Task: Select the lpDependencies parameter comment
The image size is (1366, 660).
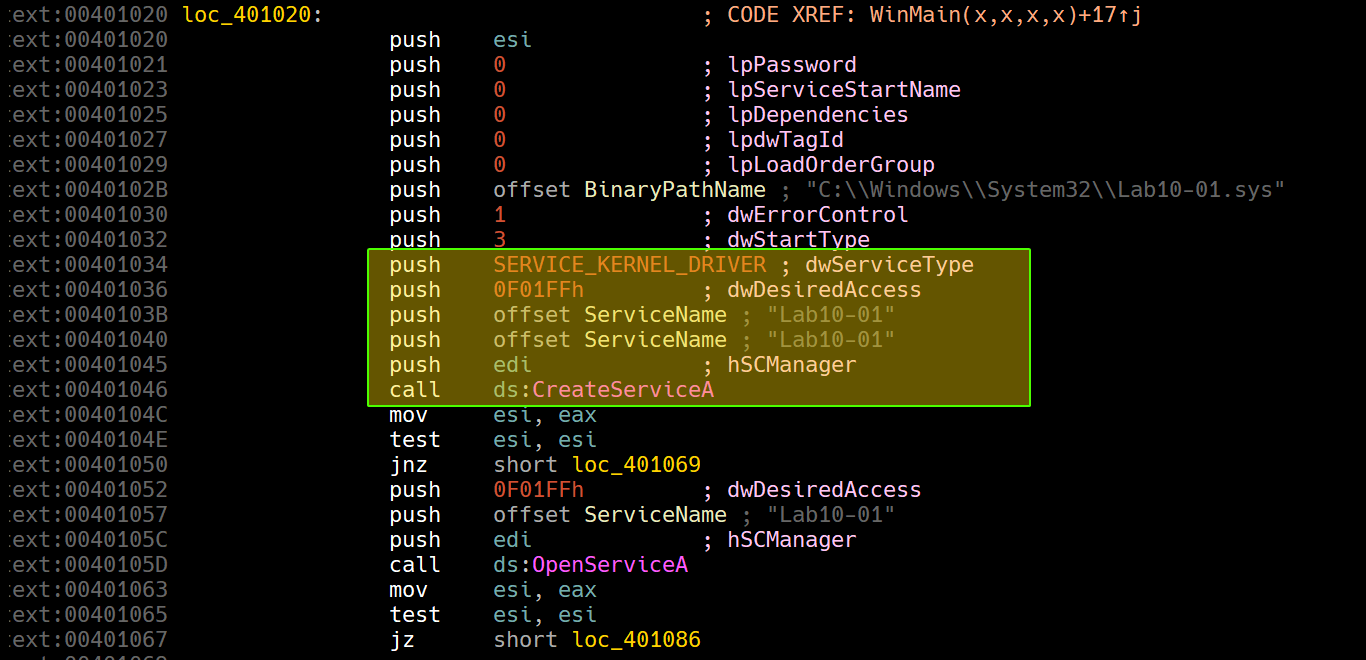Action: click(x=818, y=115)
